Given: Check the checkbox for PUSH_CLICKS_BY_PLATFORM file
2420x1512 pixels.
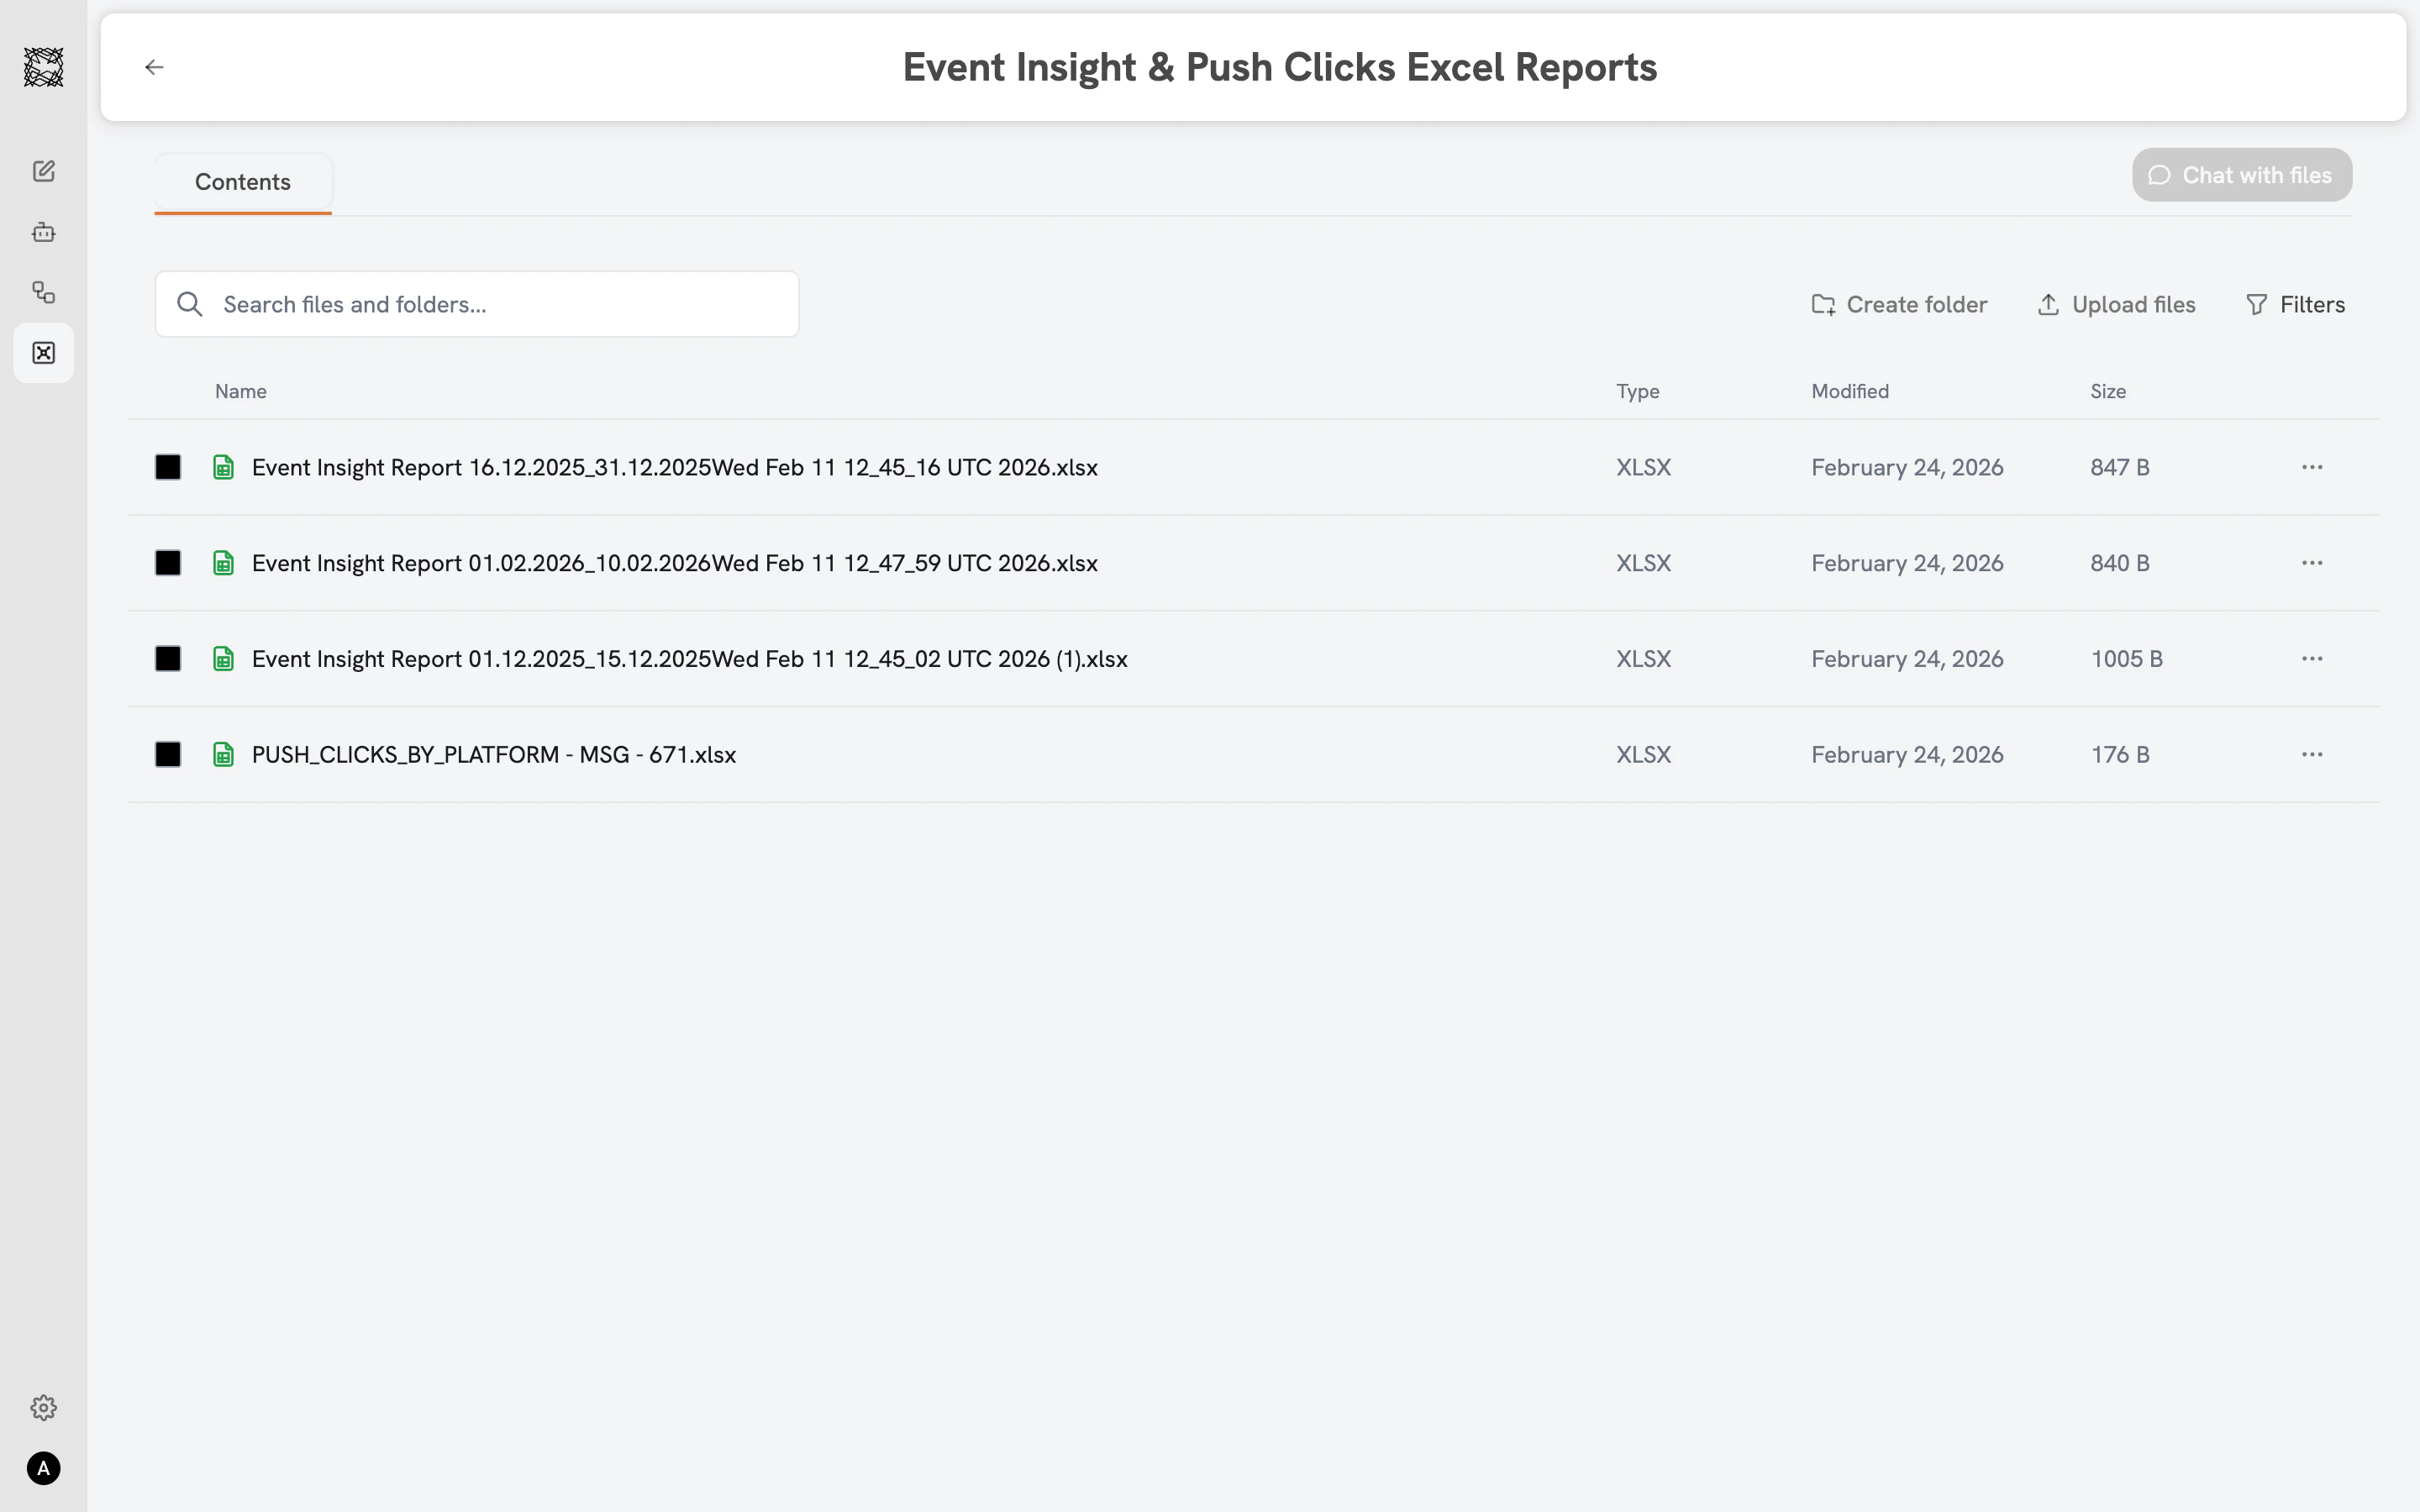Looking at the screenshot, I should point(167,754).
